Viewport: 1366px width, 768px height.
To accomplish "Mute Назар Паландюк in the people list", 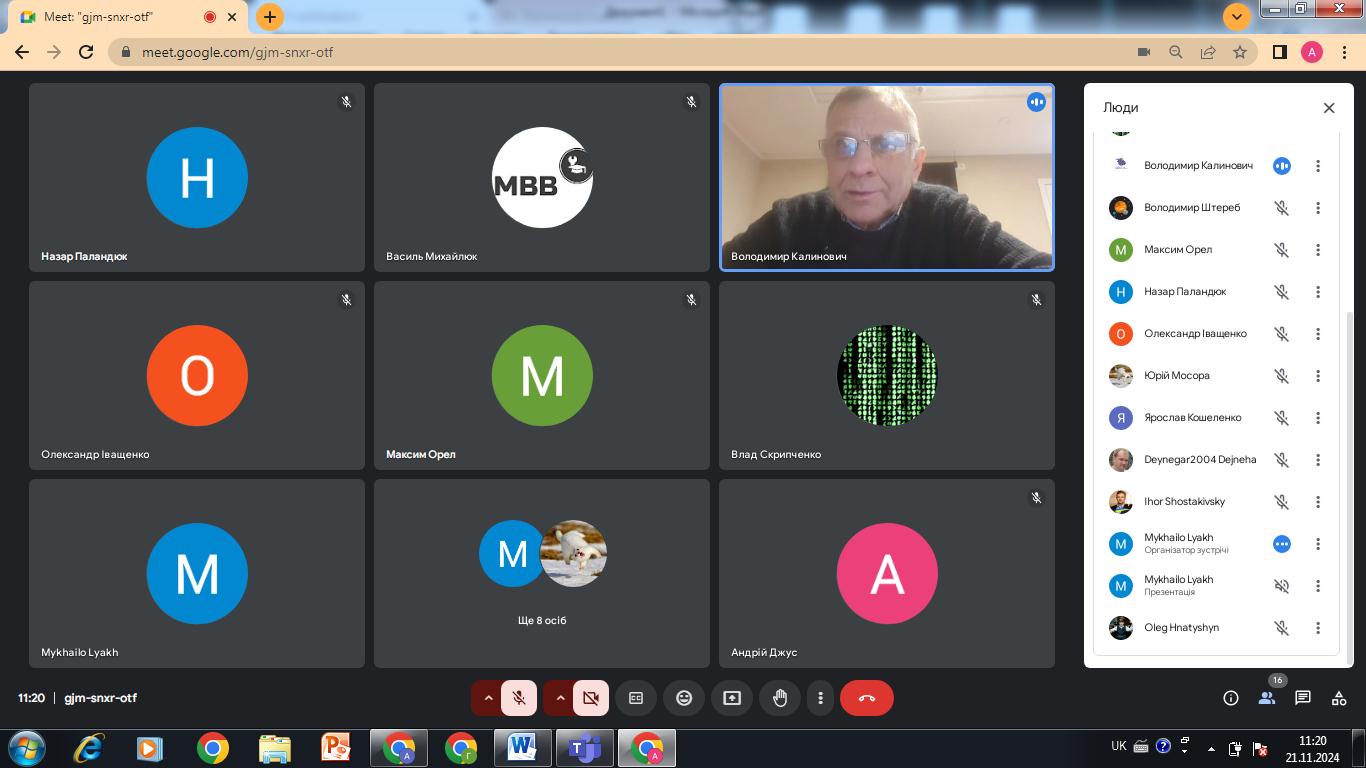I will coord(1281,292).
